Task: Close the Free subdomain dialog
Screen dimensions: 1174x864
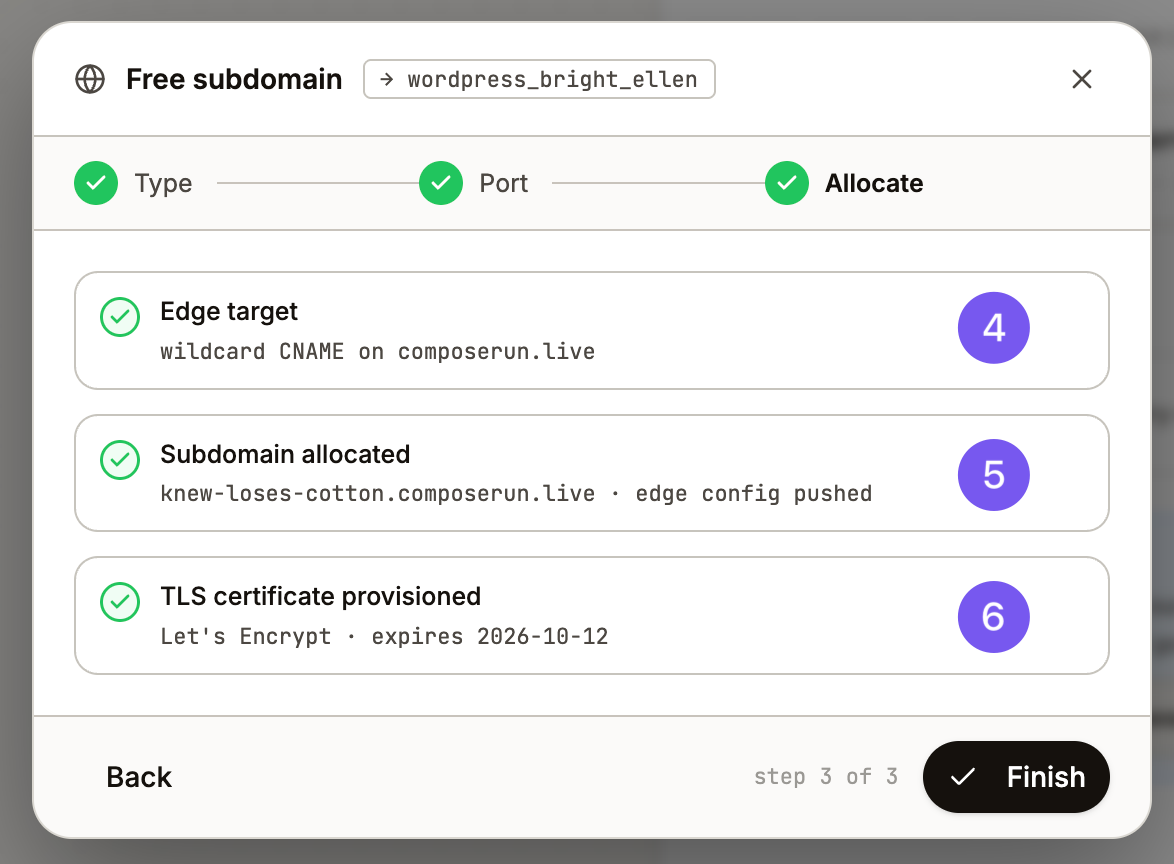Action: tap(1081, 79)
